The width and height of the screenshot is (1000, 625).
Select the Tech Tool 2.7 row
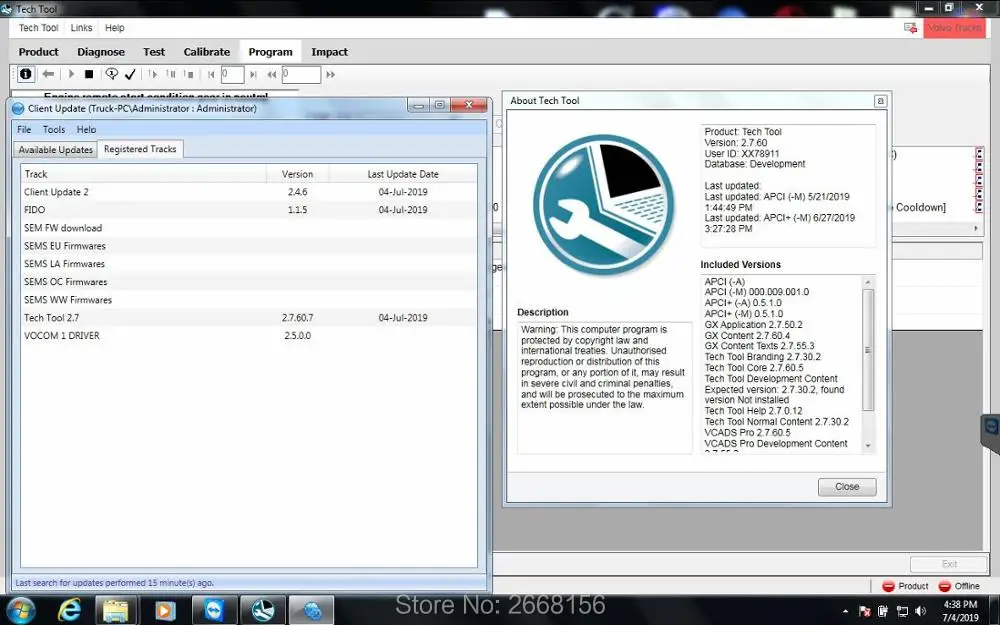click(x=249, y=318)
